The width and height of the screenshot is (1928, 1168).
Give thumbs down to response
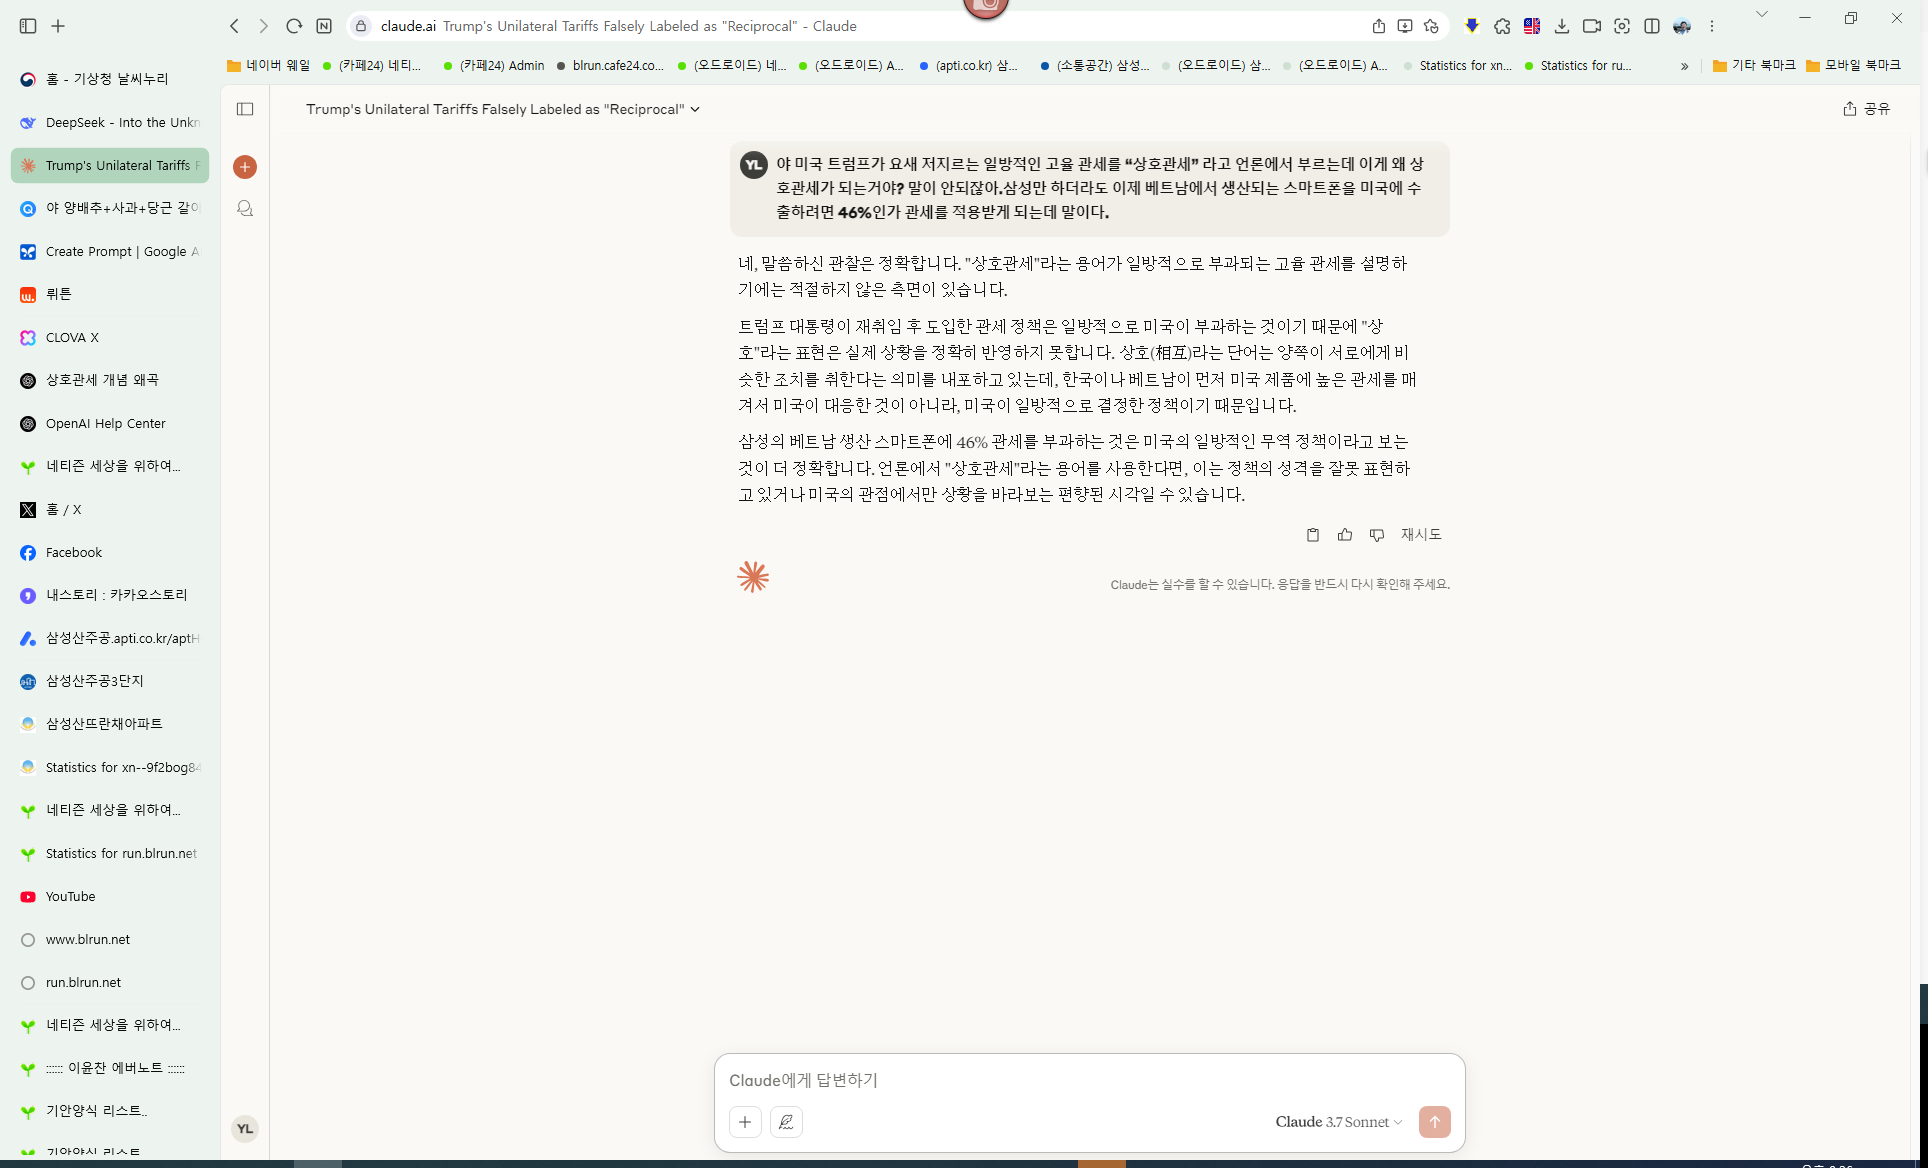click(1377, 535)
